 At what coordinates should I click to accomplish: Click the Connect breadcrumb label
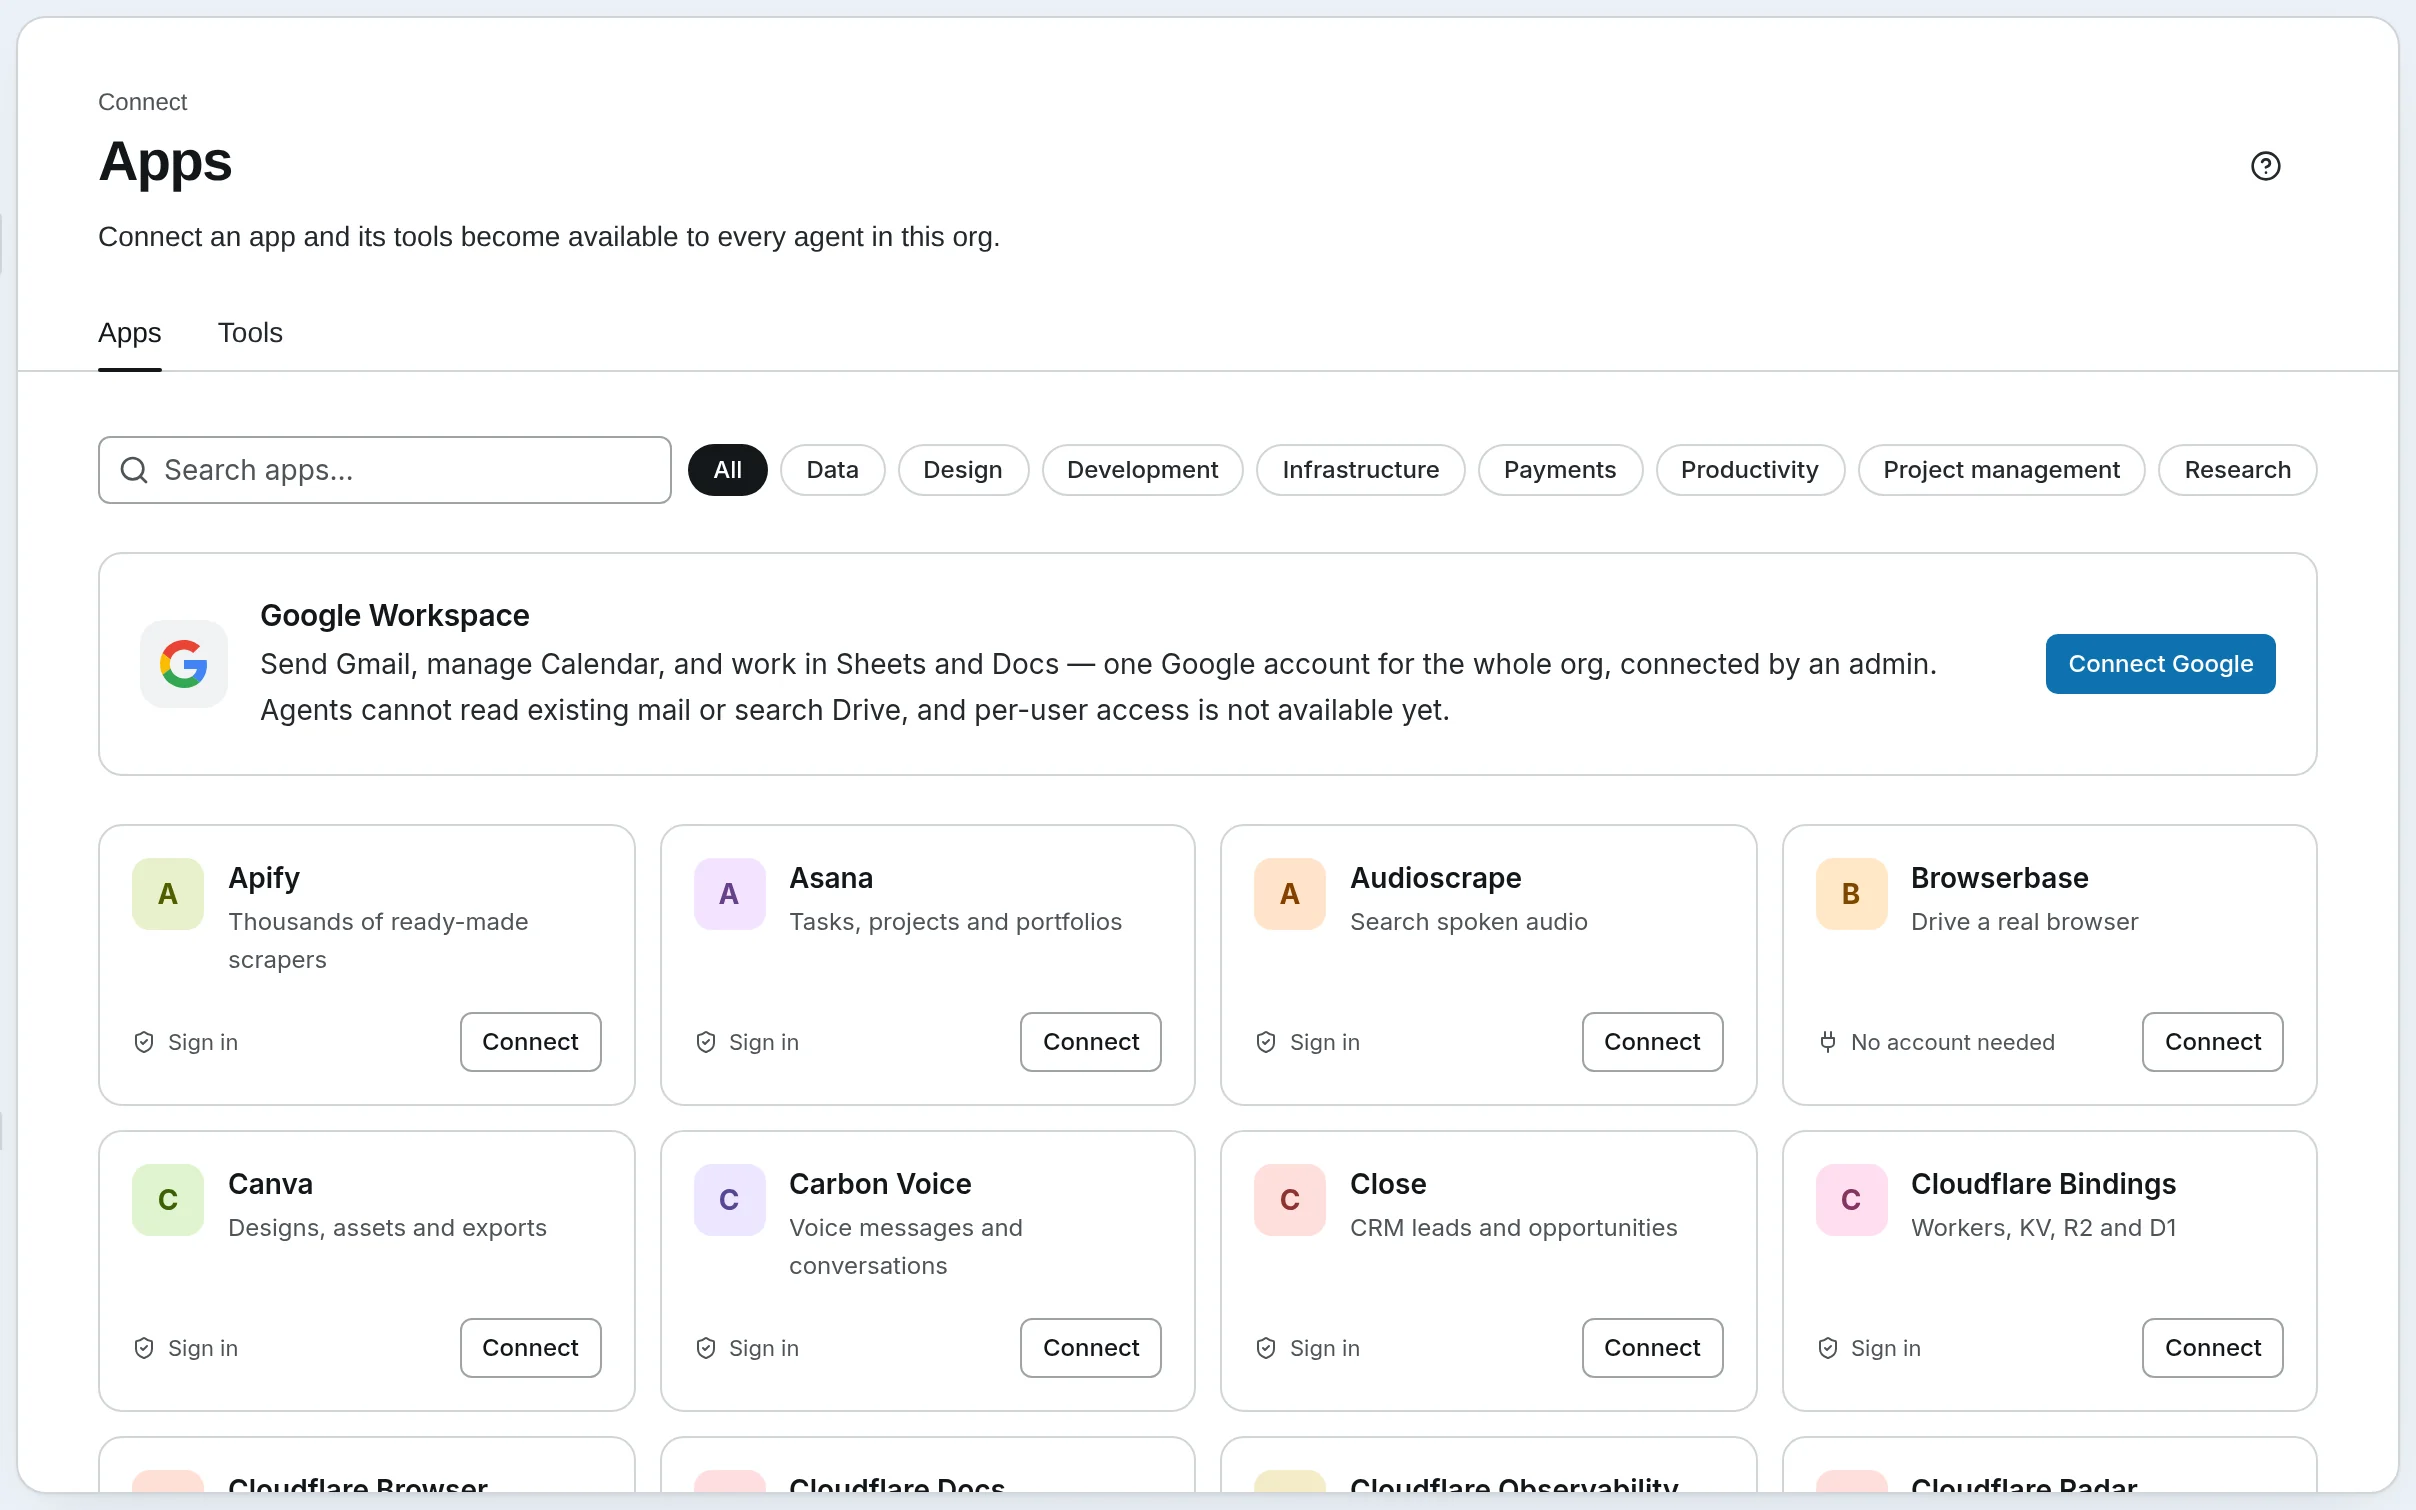pos(143,102)
